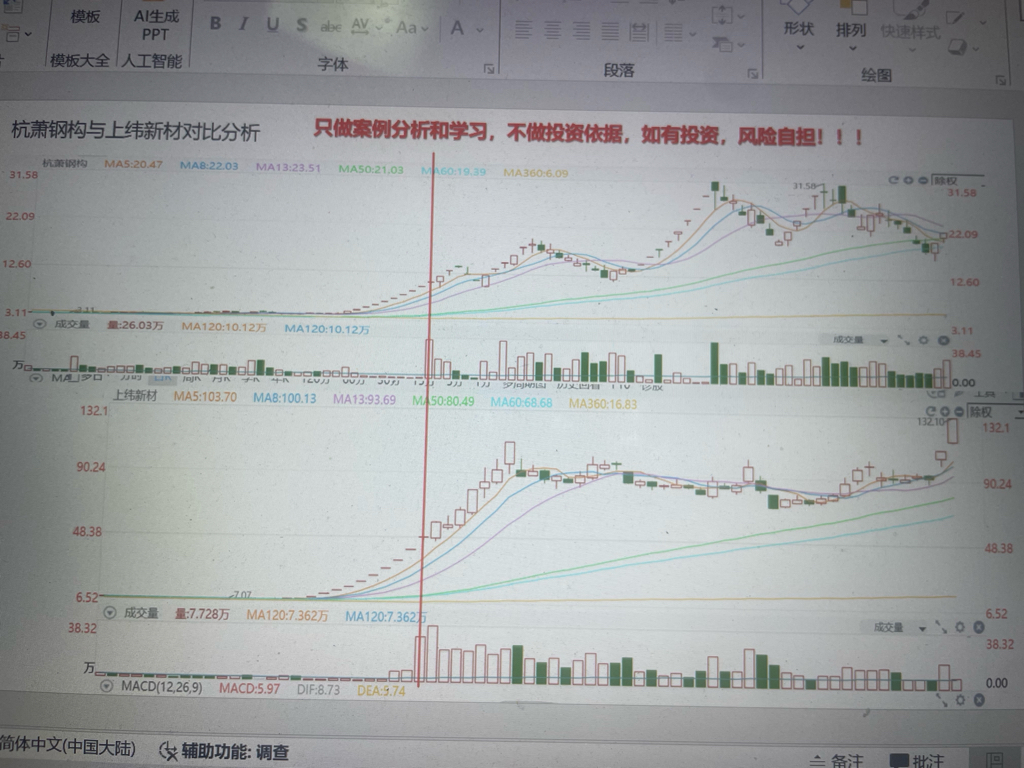Screen dimensions: 1024x768
Task: Click 量:26.03万 volume label
Action: click(135, 325)
